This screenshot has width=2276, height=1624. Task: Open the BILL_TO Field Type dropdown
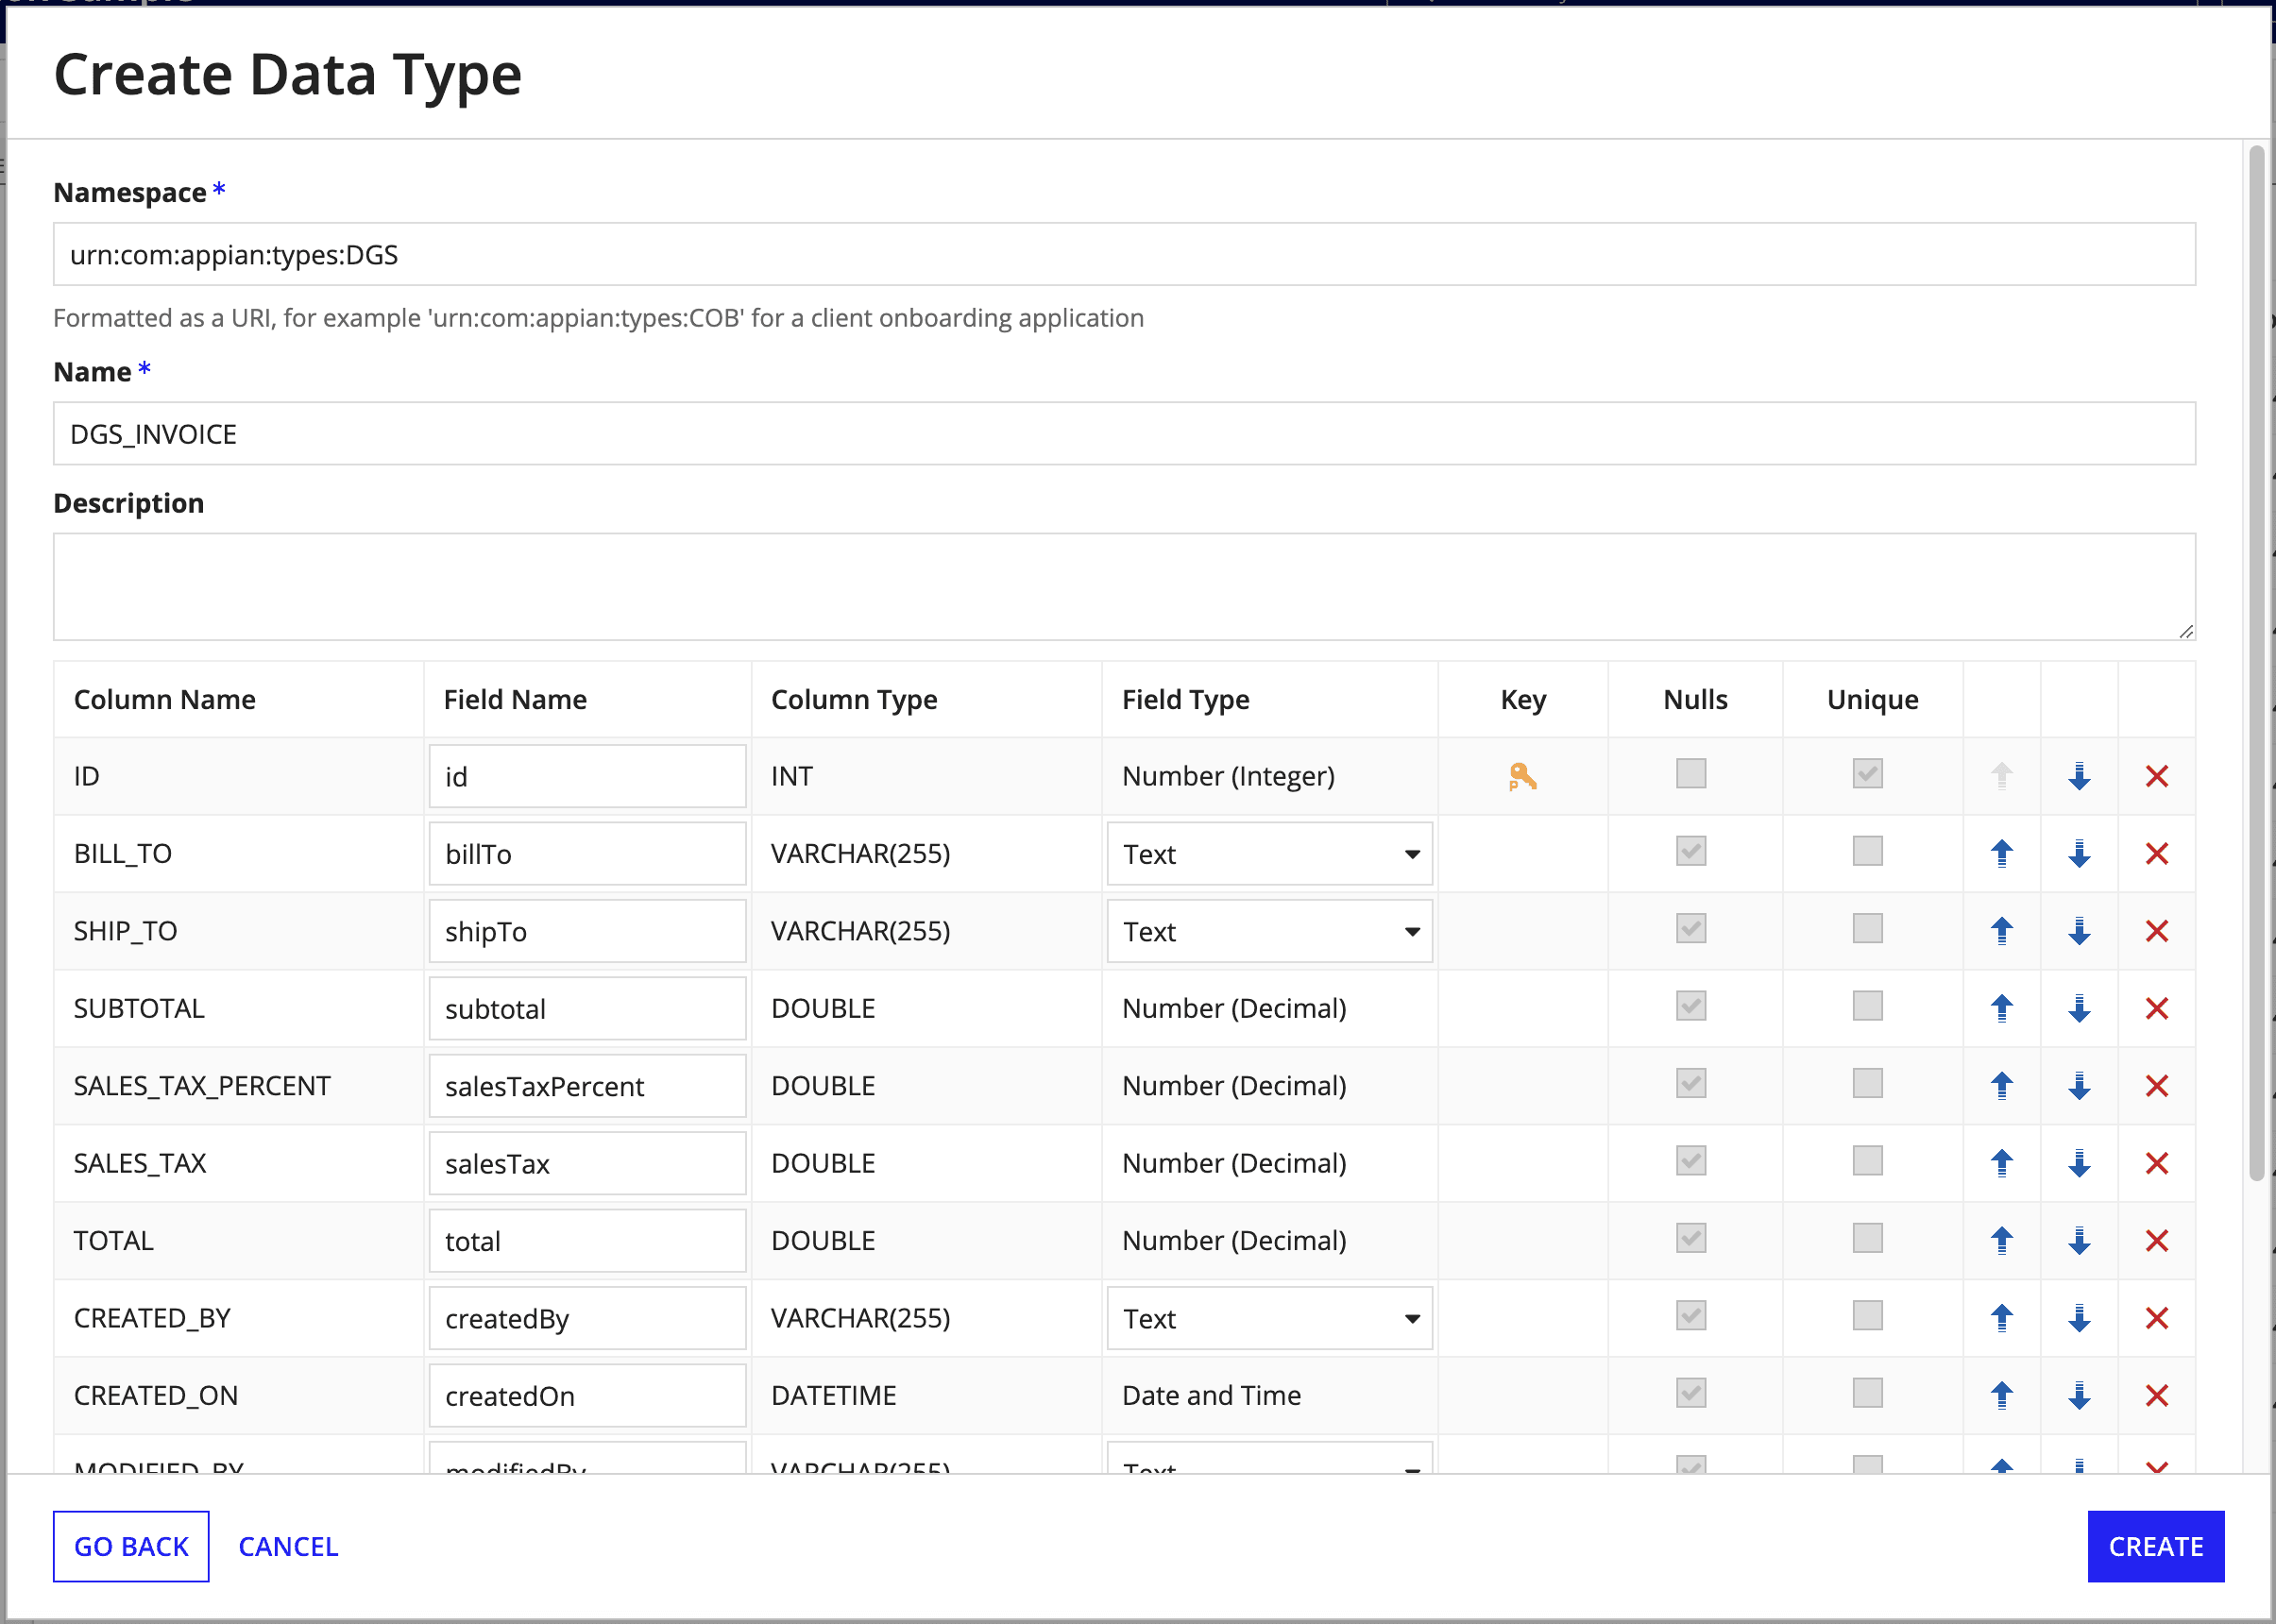click(x=1268, y=854)
